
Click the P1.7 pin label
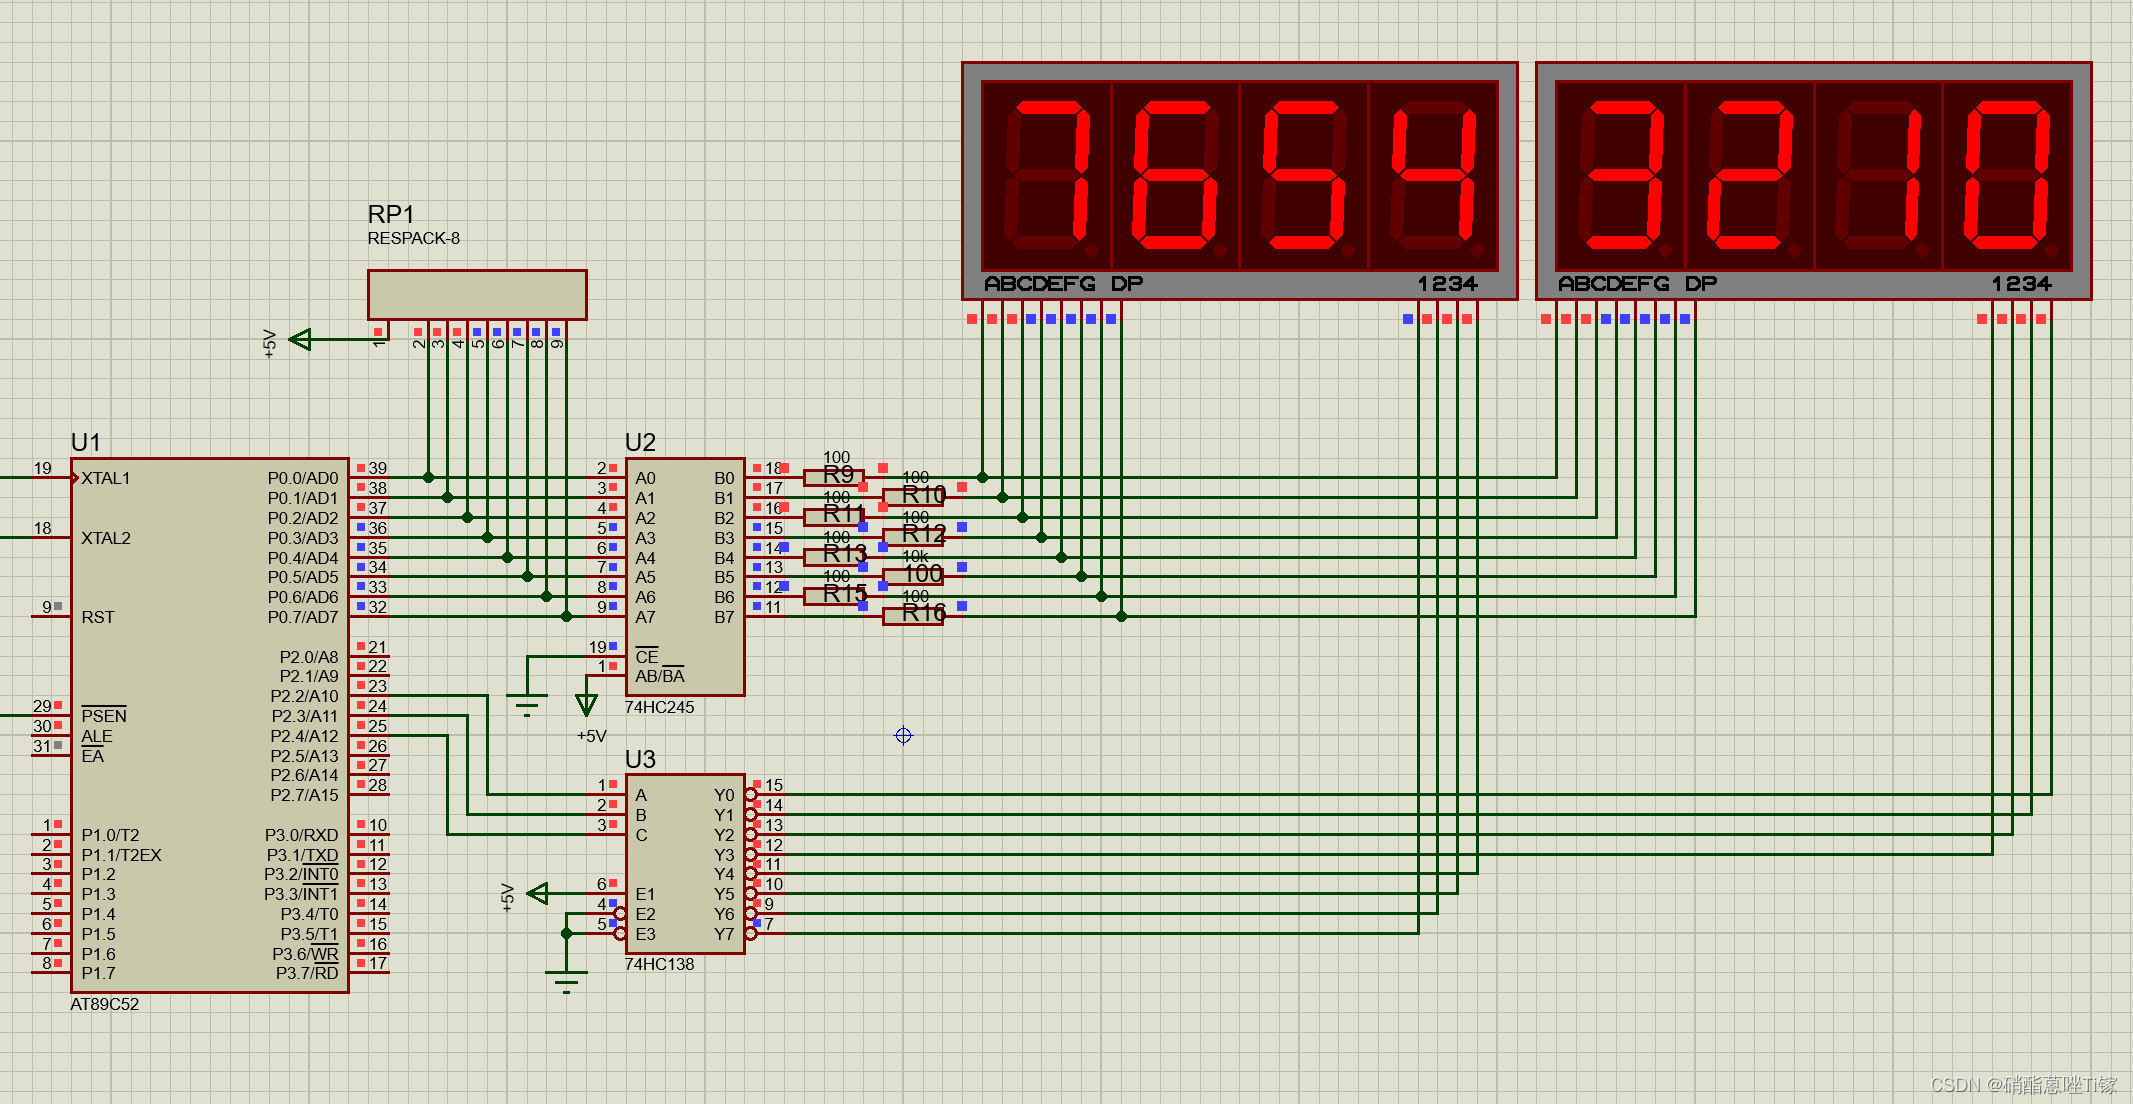(x=98, y=973)
